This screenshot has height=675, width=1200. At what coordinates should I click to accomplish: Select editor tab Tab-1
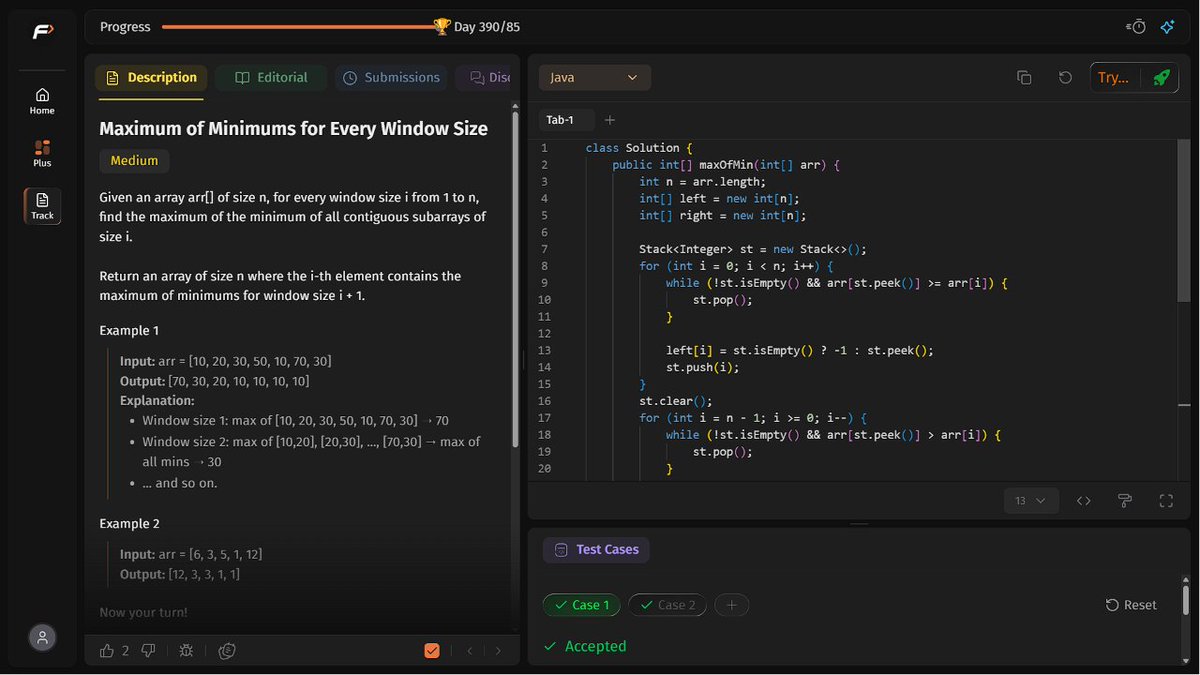point(566,120)
